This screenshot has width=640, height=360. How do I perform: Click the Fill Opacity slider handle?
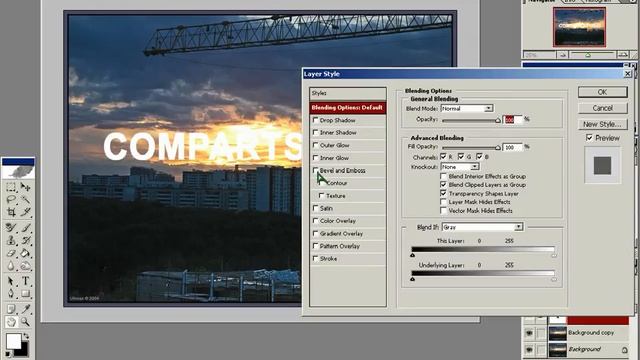coord(498,147)
